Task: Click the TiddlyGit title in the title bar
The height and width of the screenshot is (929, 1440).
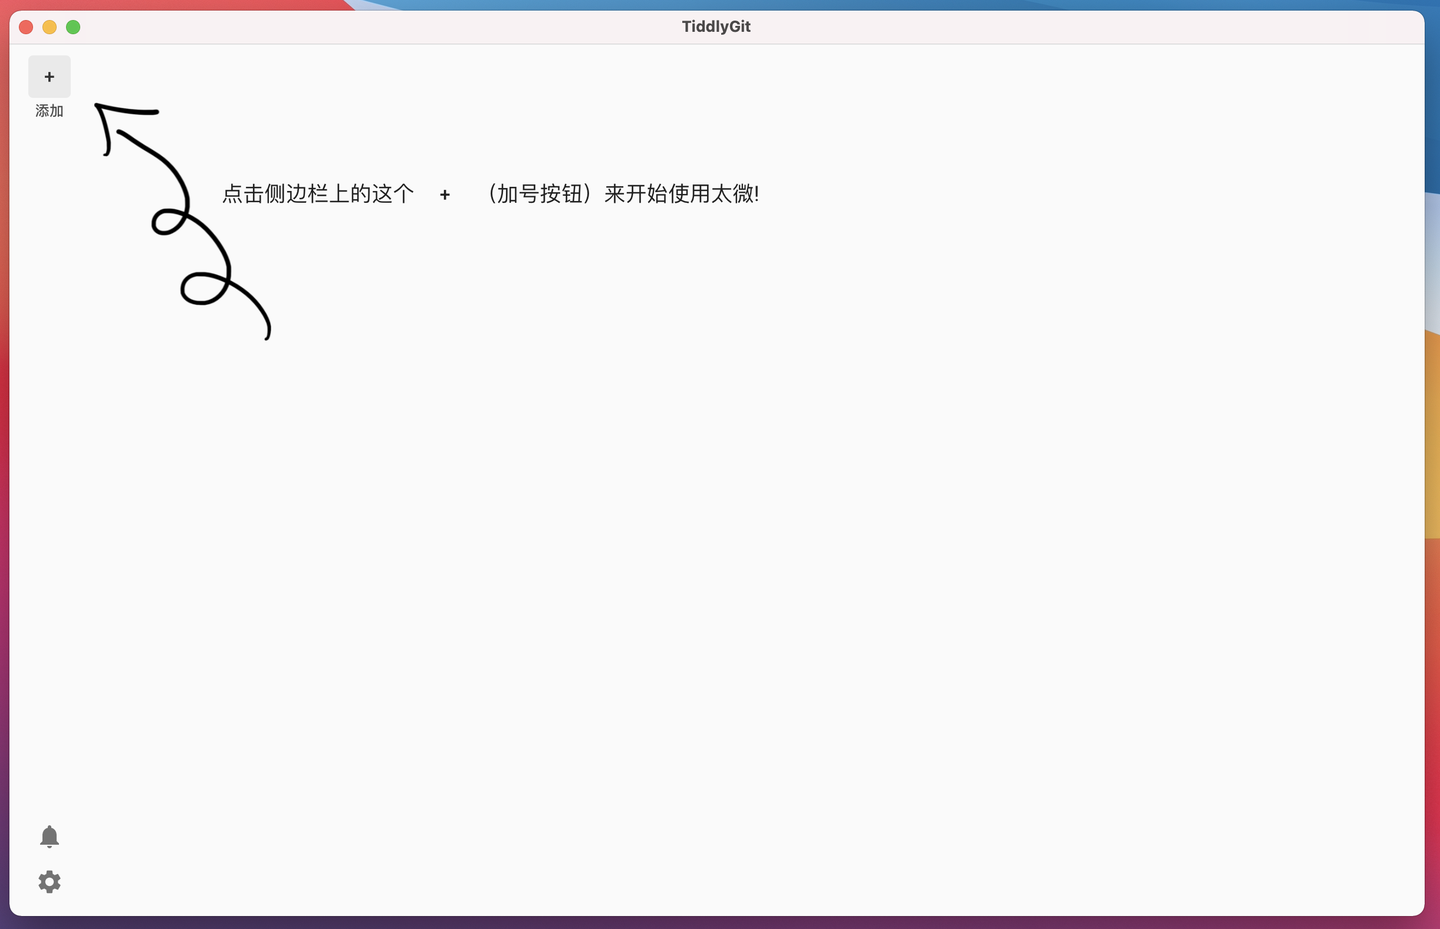Action: [716, 26]
